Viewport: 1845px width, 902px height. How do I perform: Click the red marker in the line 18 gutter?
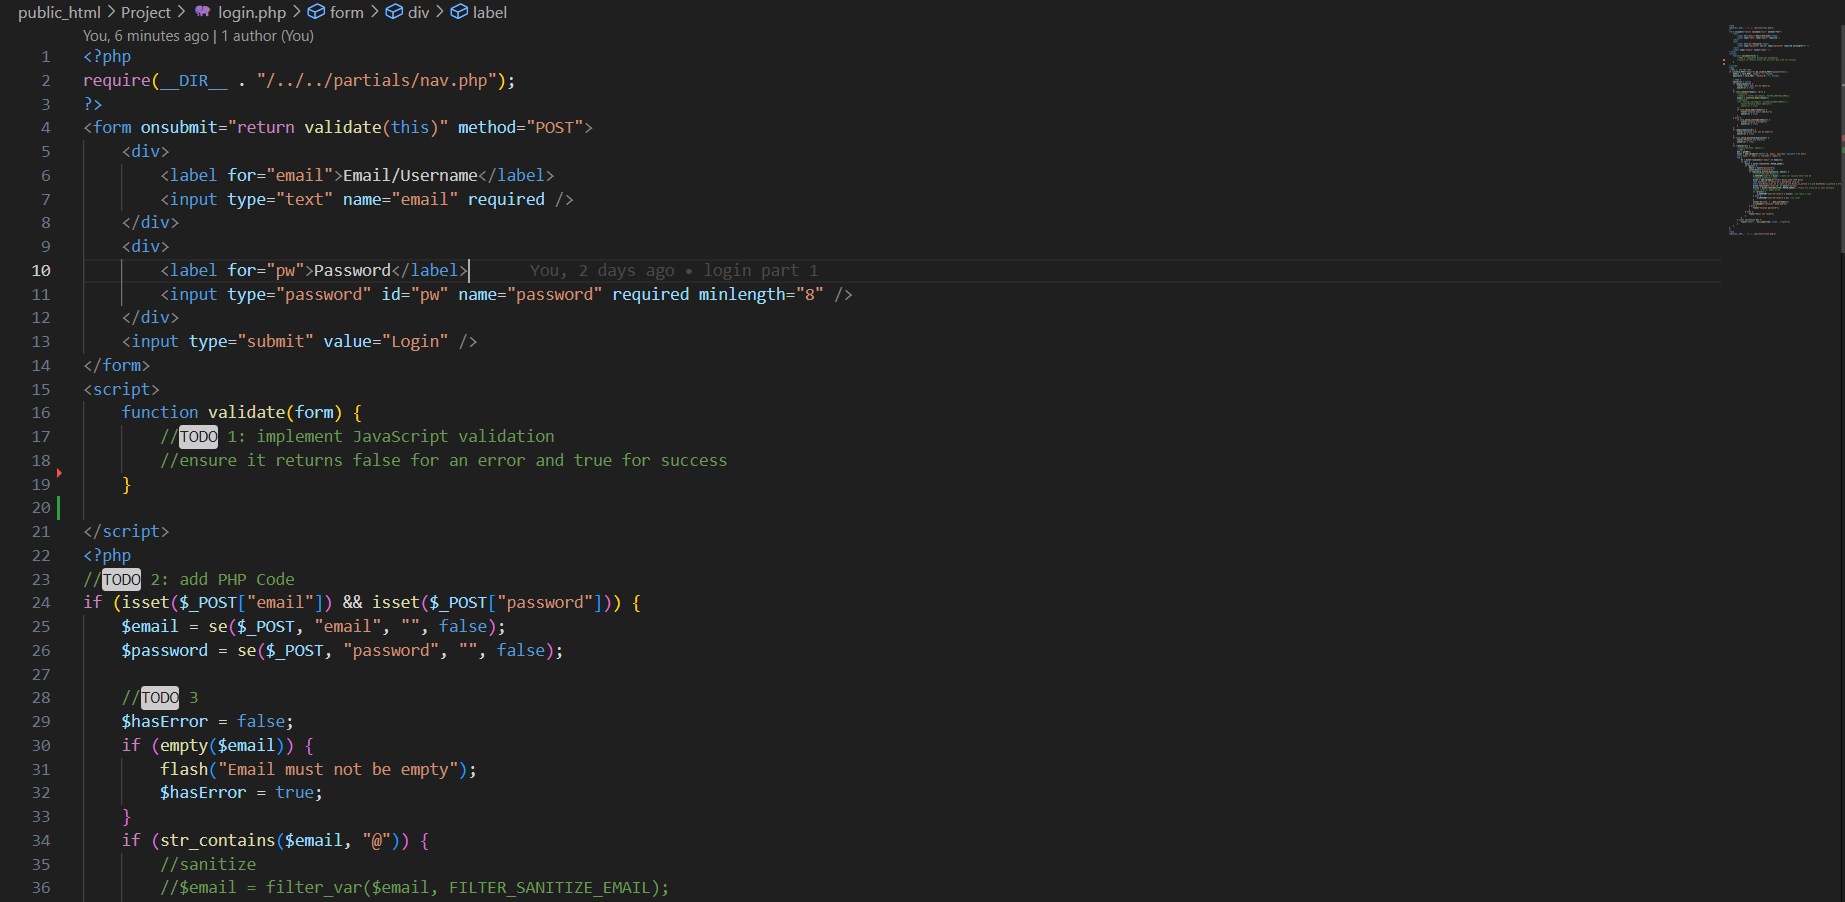pyautogui.click(x=58, y=473)
